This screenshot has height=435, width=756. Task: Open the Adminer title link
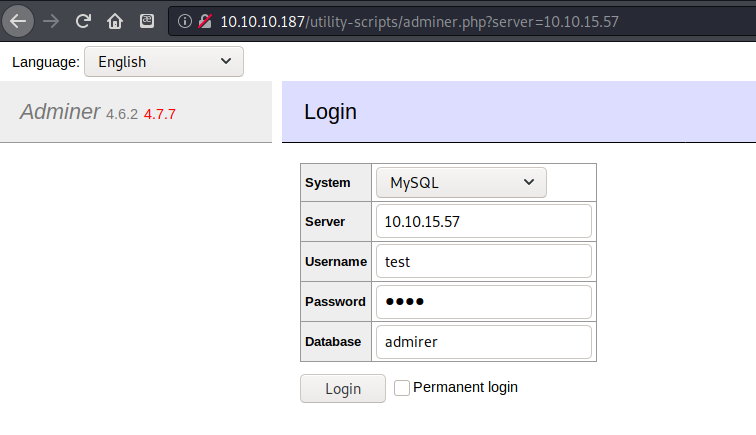60,112
